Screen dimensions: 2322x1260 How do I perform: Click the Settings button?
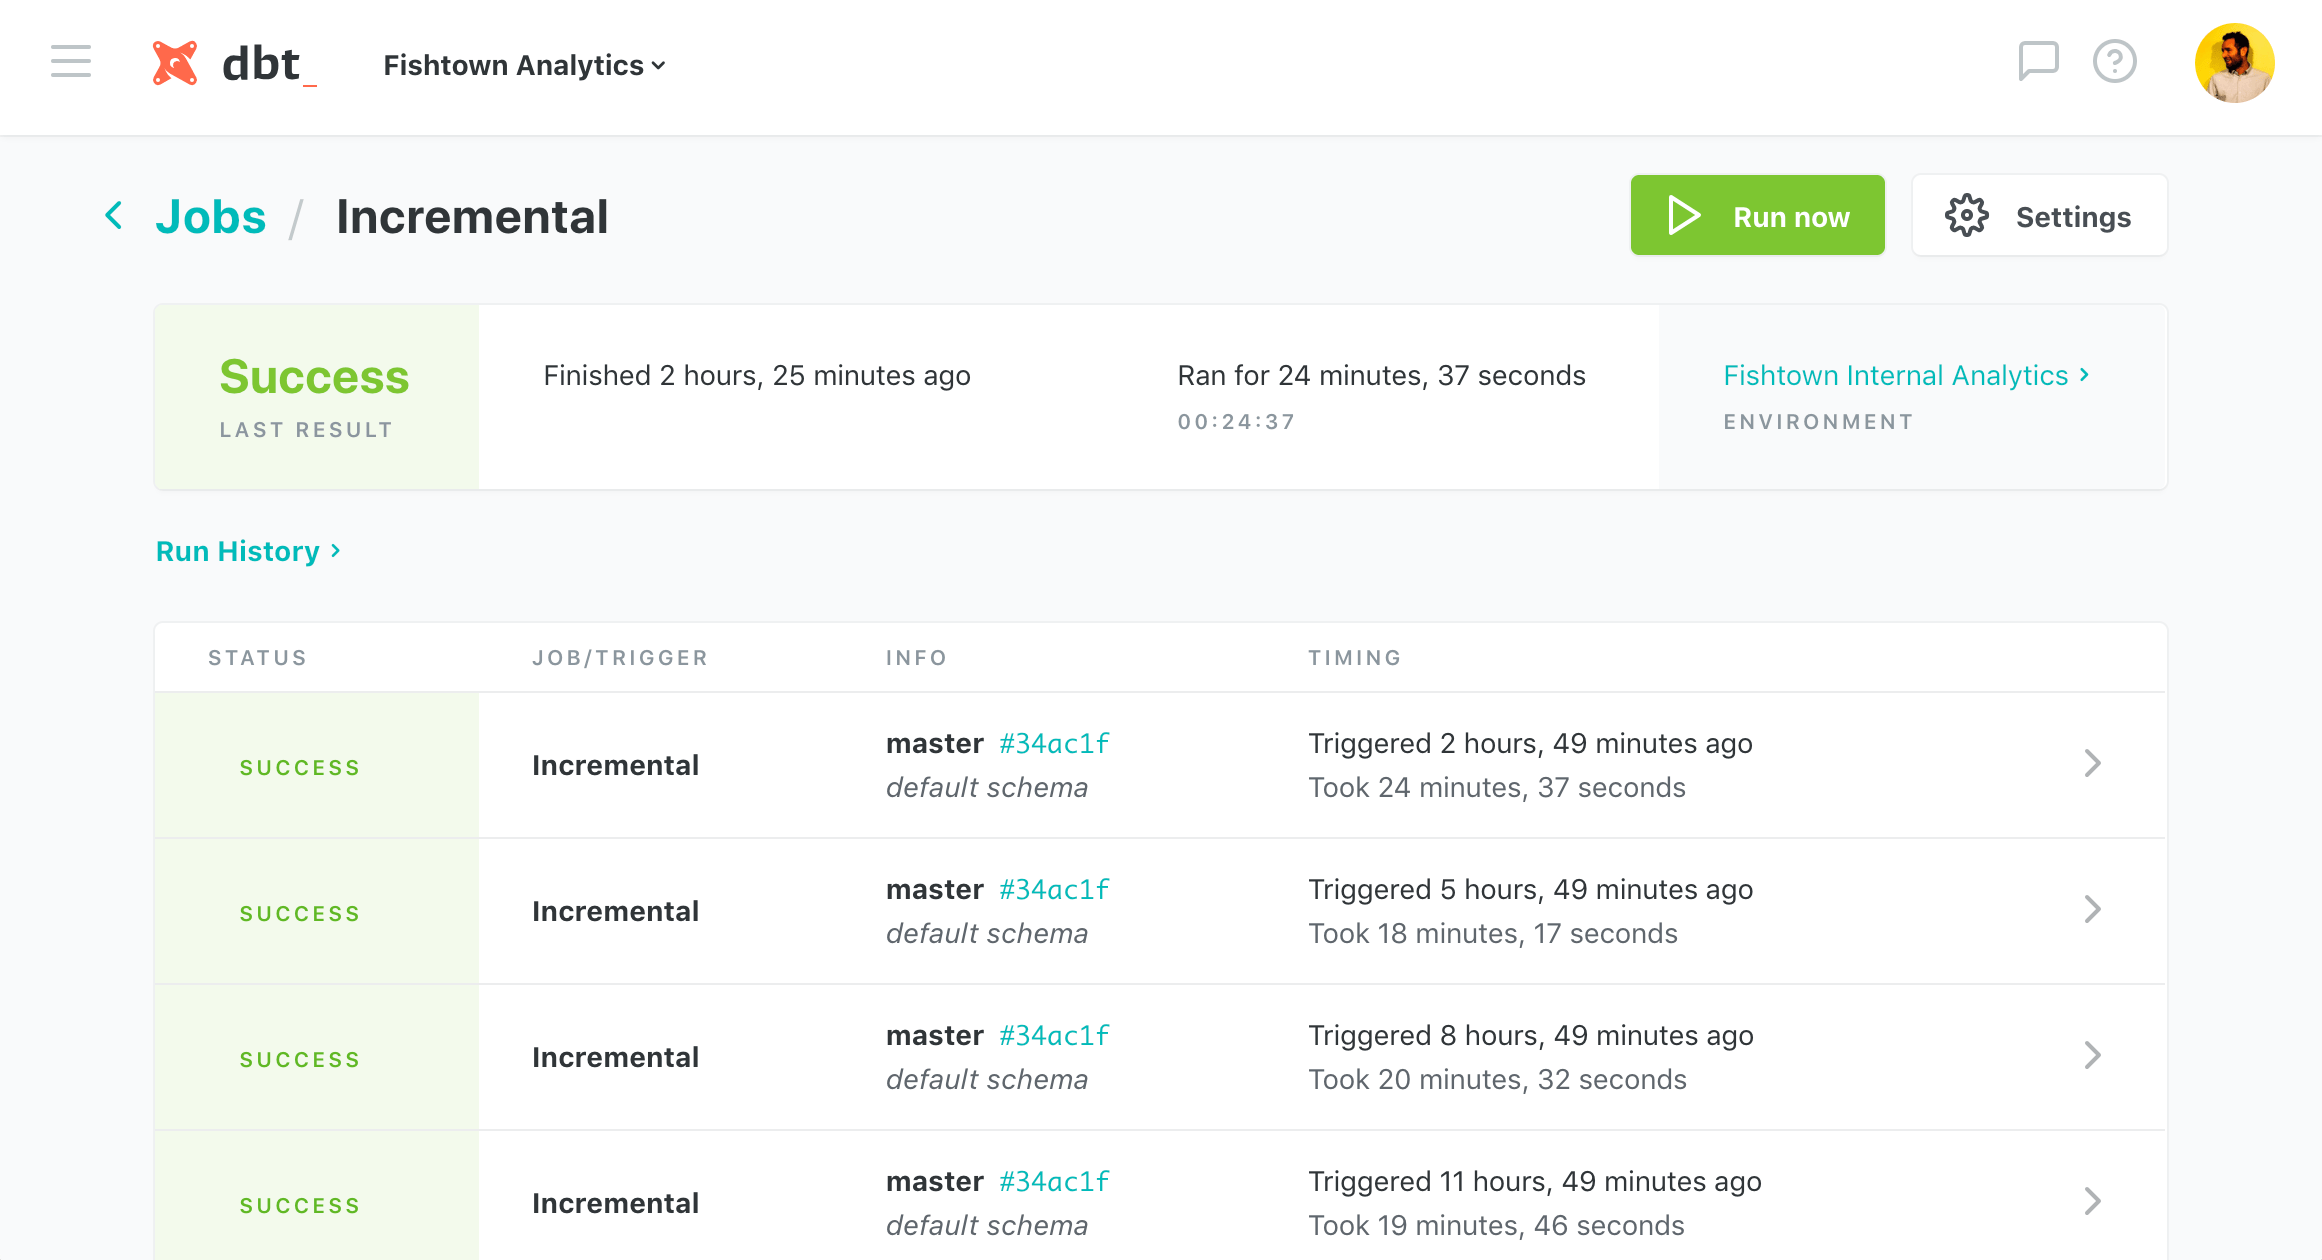pos(2040,216)
